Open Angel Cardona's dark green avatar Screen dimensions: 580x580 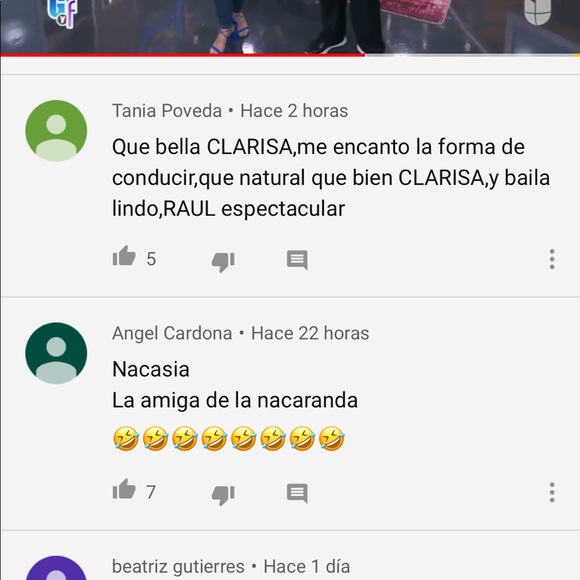pyautogui.click(x=56, y=353)
